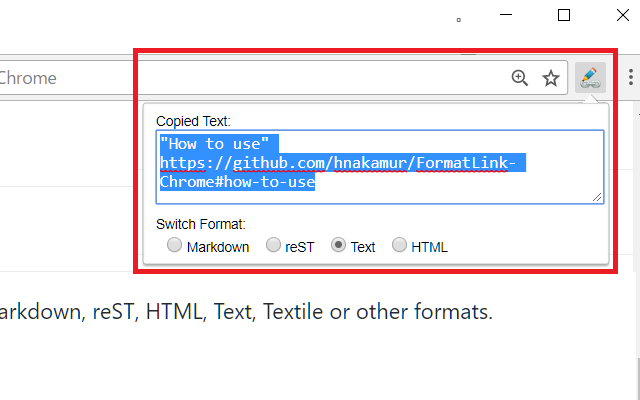Click the github.com URL line in copied text
This screenshot has width=640, height=400.
click(x=340, y=163)
